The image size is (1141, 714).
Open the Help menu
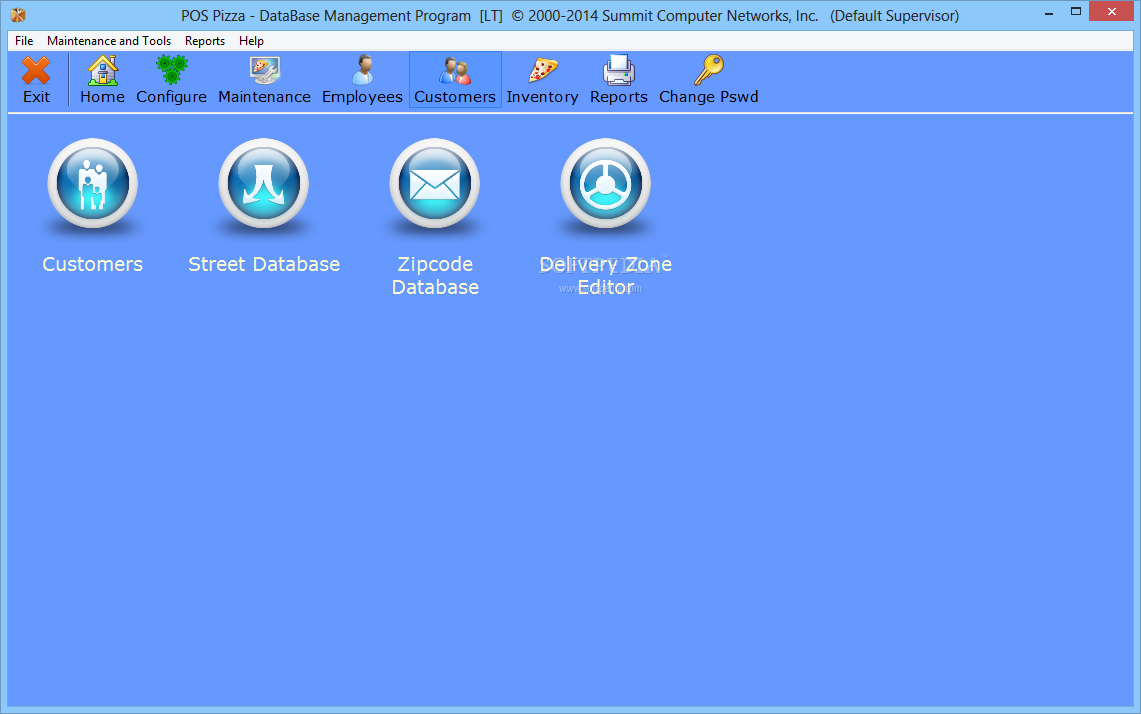(251, 41)
